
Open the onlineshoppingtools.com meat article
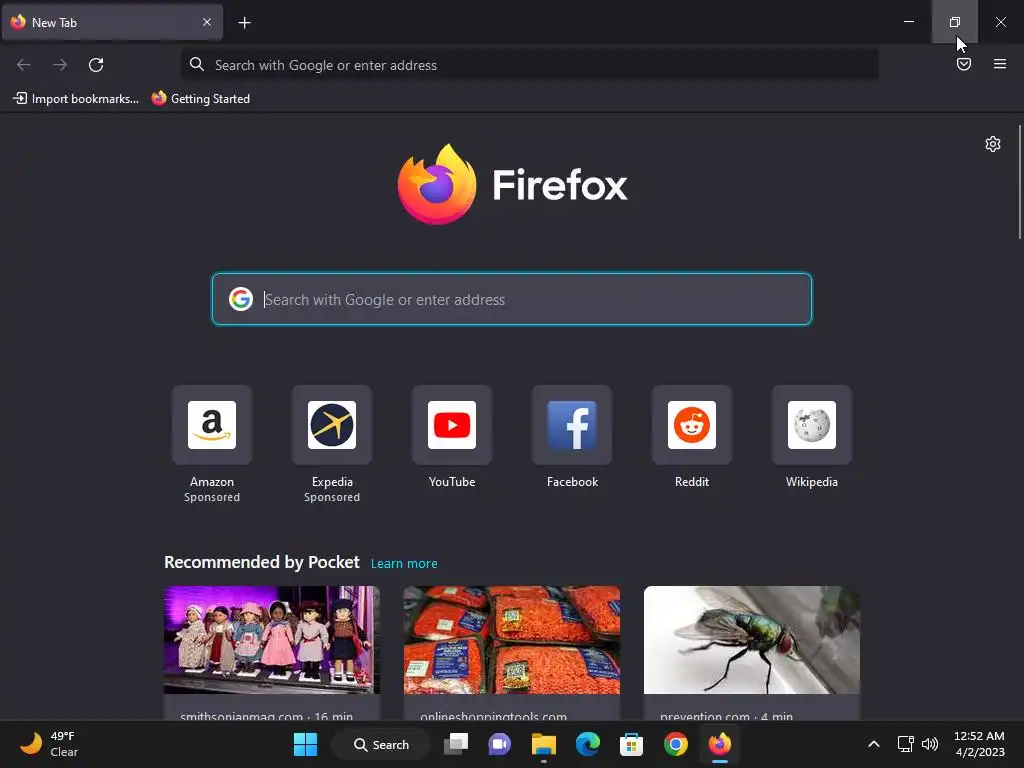(x=512, y=653)
